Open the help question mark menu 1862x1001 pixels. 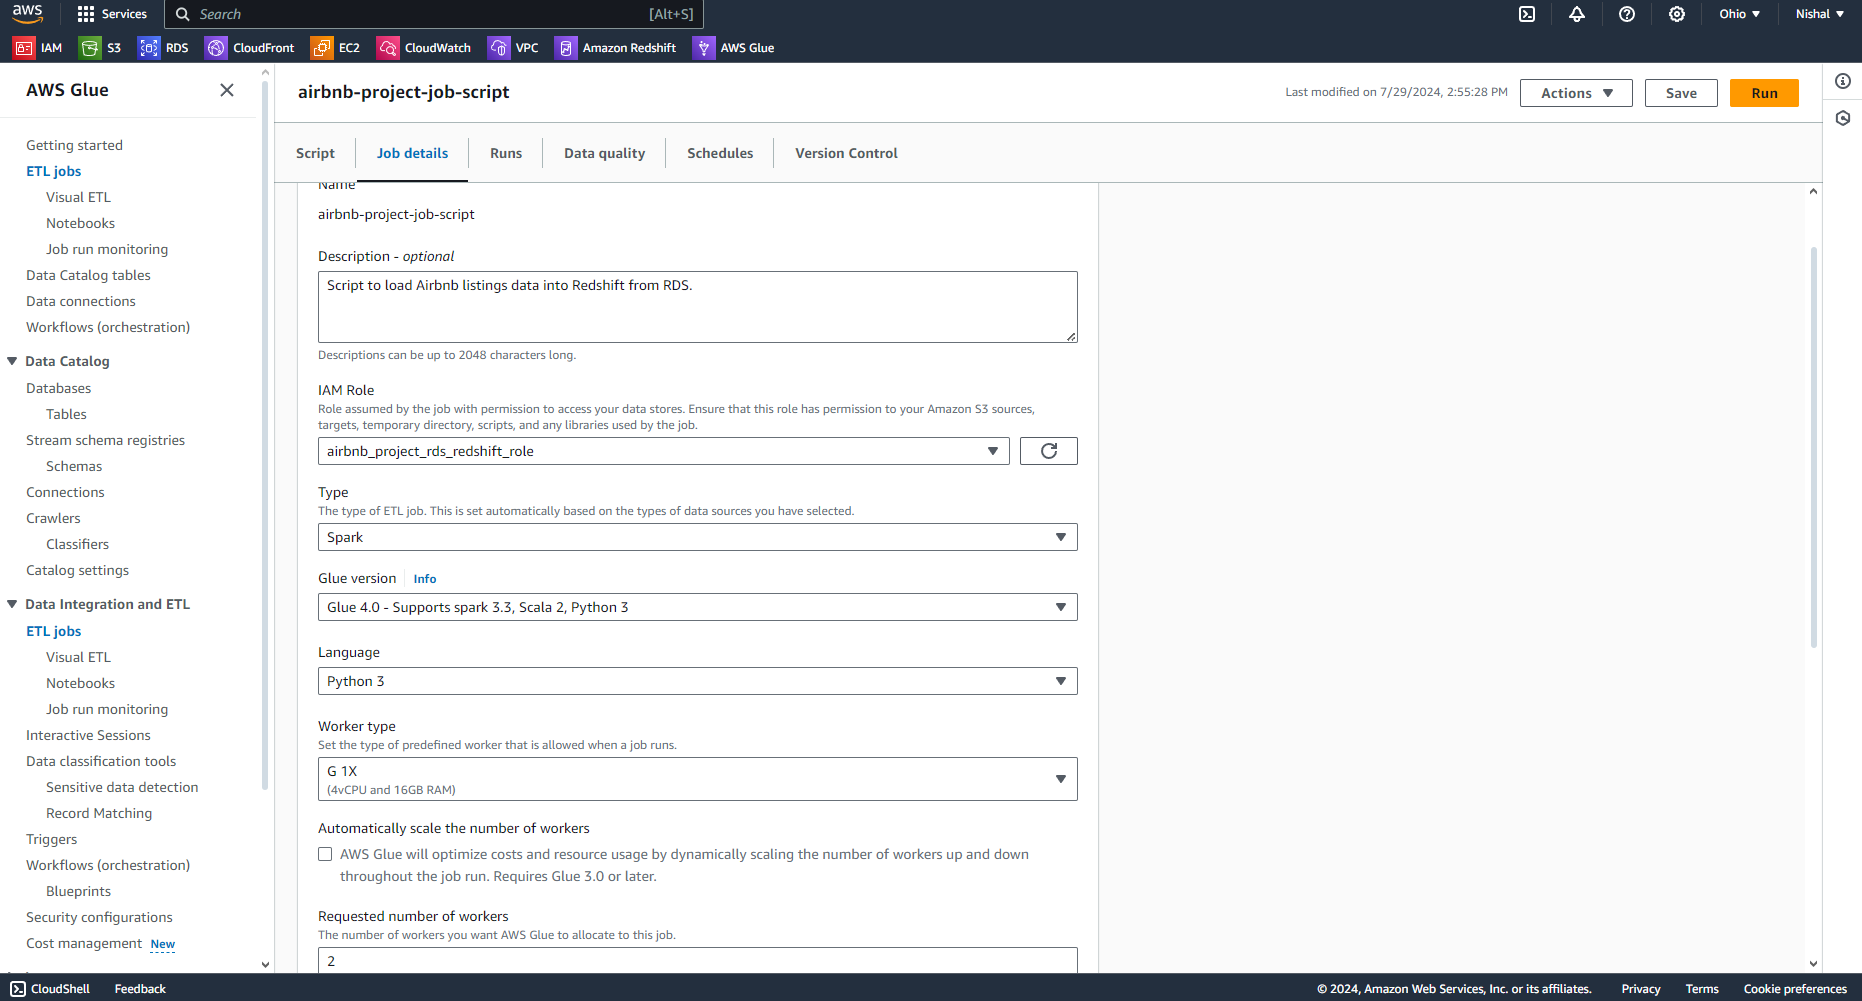(x=1627, y=14)
